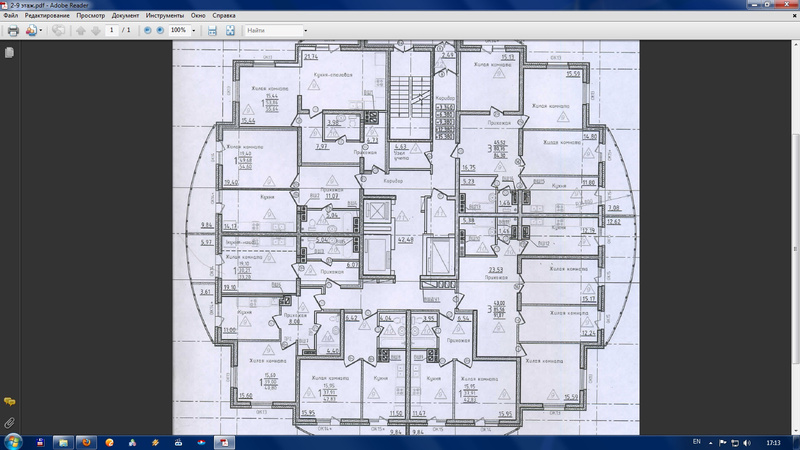Click the Adobe Reader title bar icon
Image resolution: width=800 pixels, height=450 pixels.
[5, 5]
